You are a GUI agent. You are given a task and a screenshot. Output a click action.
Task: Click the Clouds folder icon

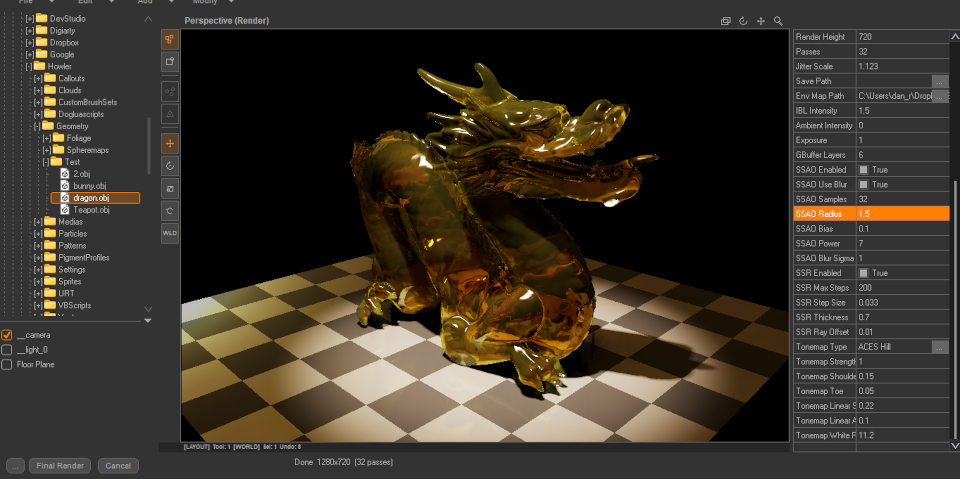tap(50, 90)
